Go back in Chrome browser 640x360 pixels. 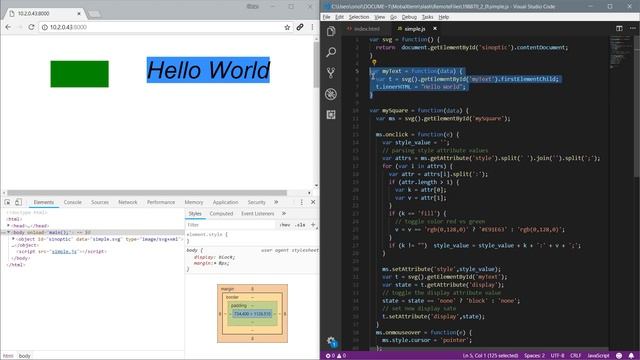(8, 27)
